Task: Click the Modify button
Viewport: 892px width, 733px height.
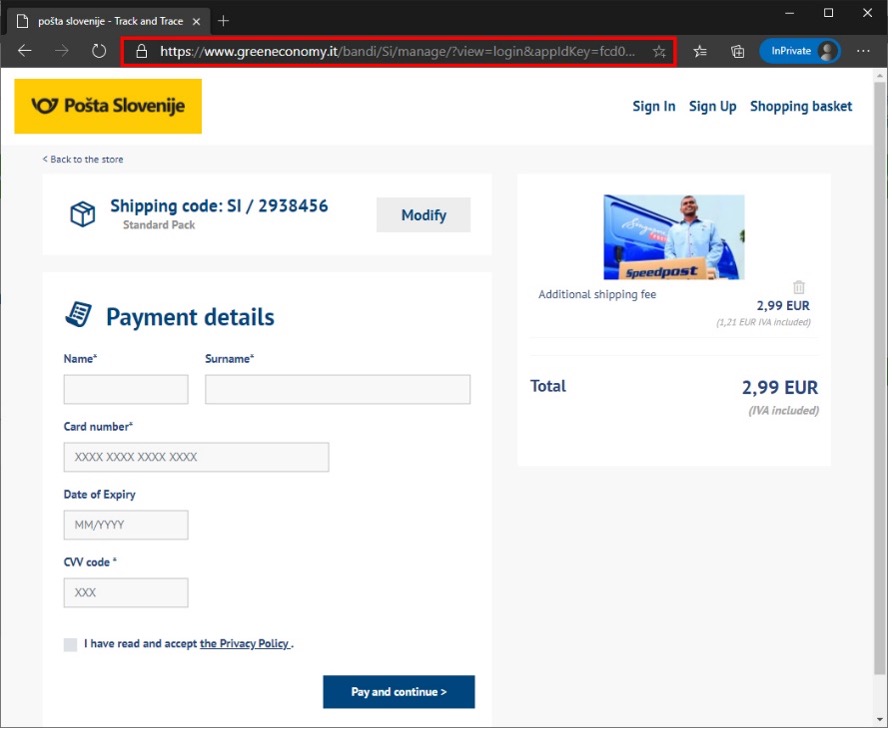Action: [423, 215]
